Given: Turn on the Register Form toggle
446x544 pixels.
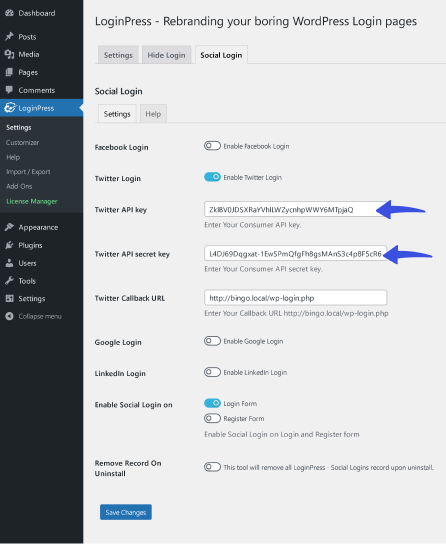Looking at the screenshot, I should (212, 418).
